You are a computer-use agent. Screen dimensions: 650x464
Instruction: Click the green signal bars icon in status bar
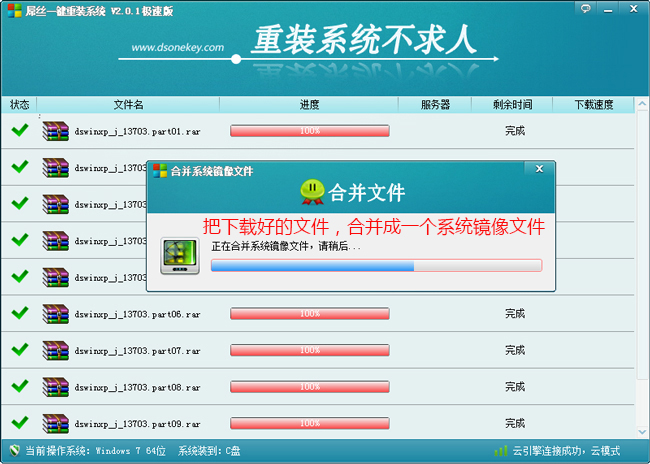(x=501, y=451)
